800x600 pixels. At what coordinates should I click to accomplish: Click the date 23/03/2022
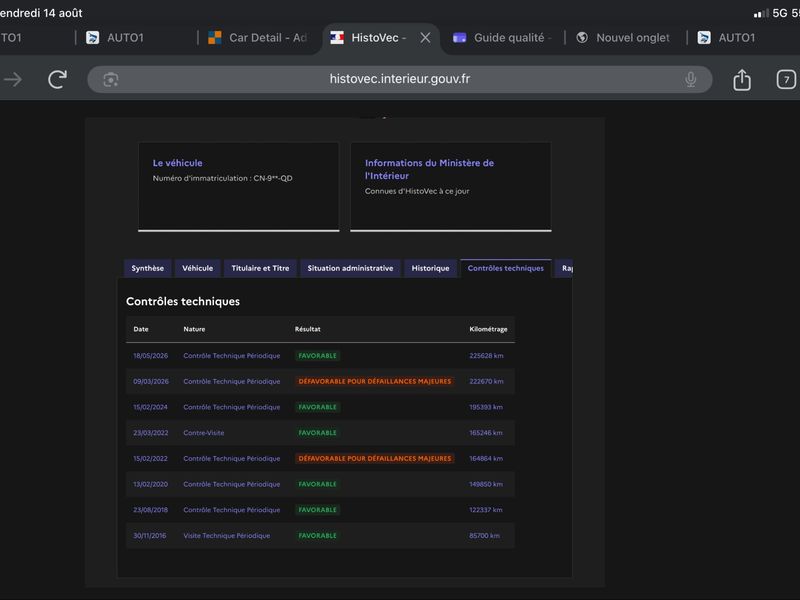[151, 433]
